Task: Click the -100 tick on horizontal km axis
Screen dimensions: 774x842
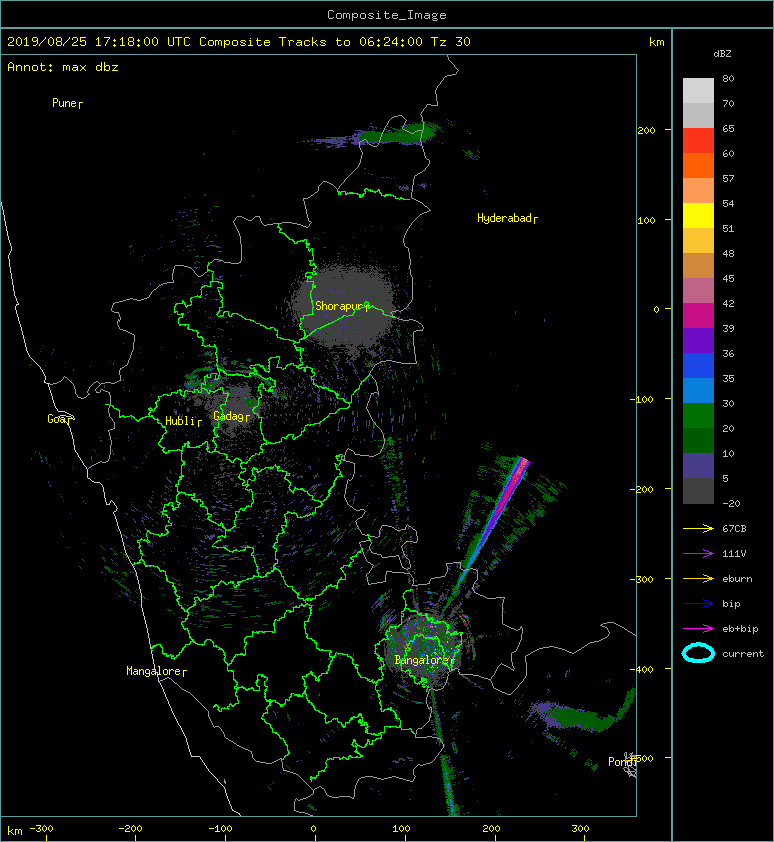Action: pos(220,829)
